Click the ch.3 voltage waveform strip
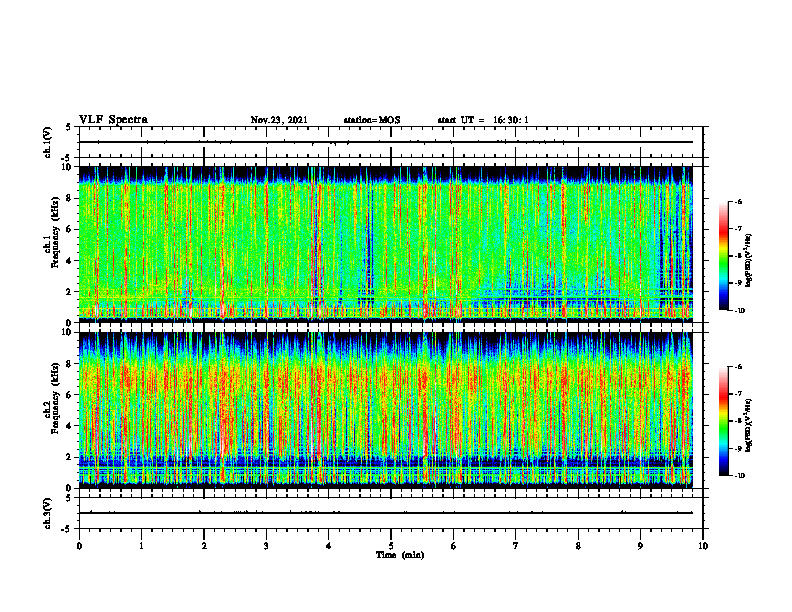 point(391,513)
